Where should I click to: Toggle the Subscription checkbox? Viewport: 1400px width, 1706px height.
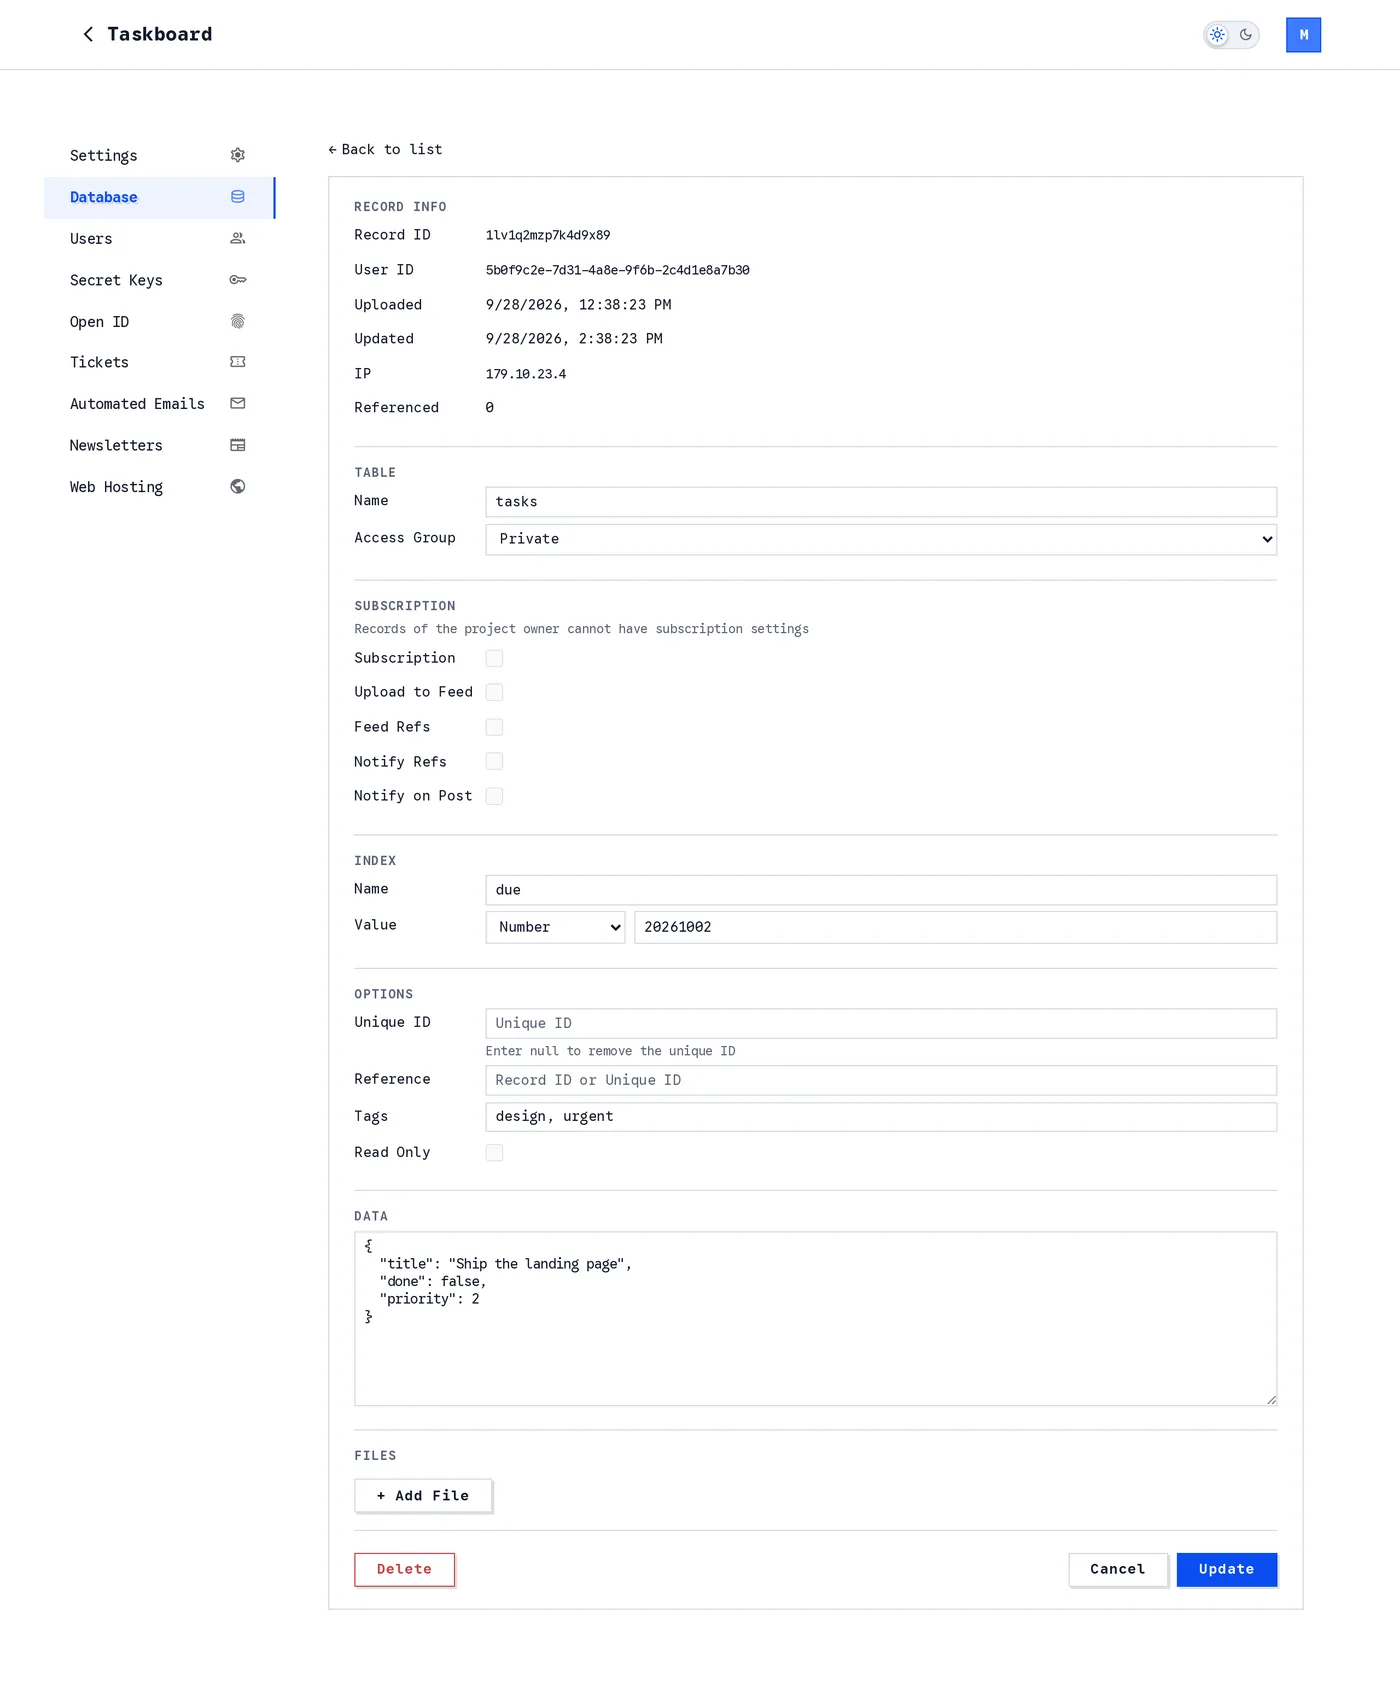coord(494,658)
